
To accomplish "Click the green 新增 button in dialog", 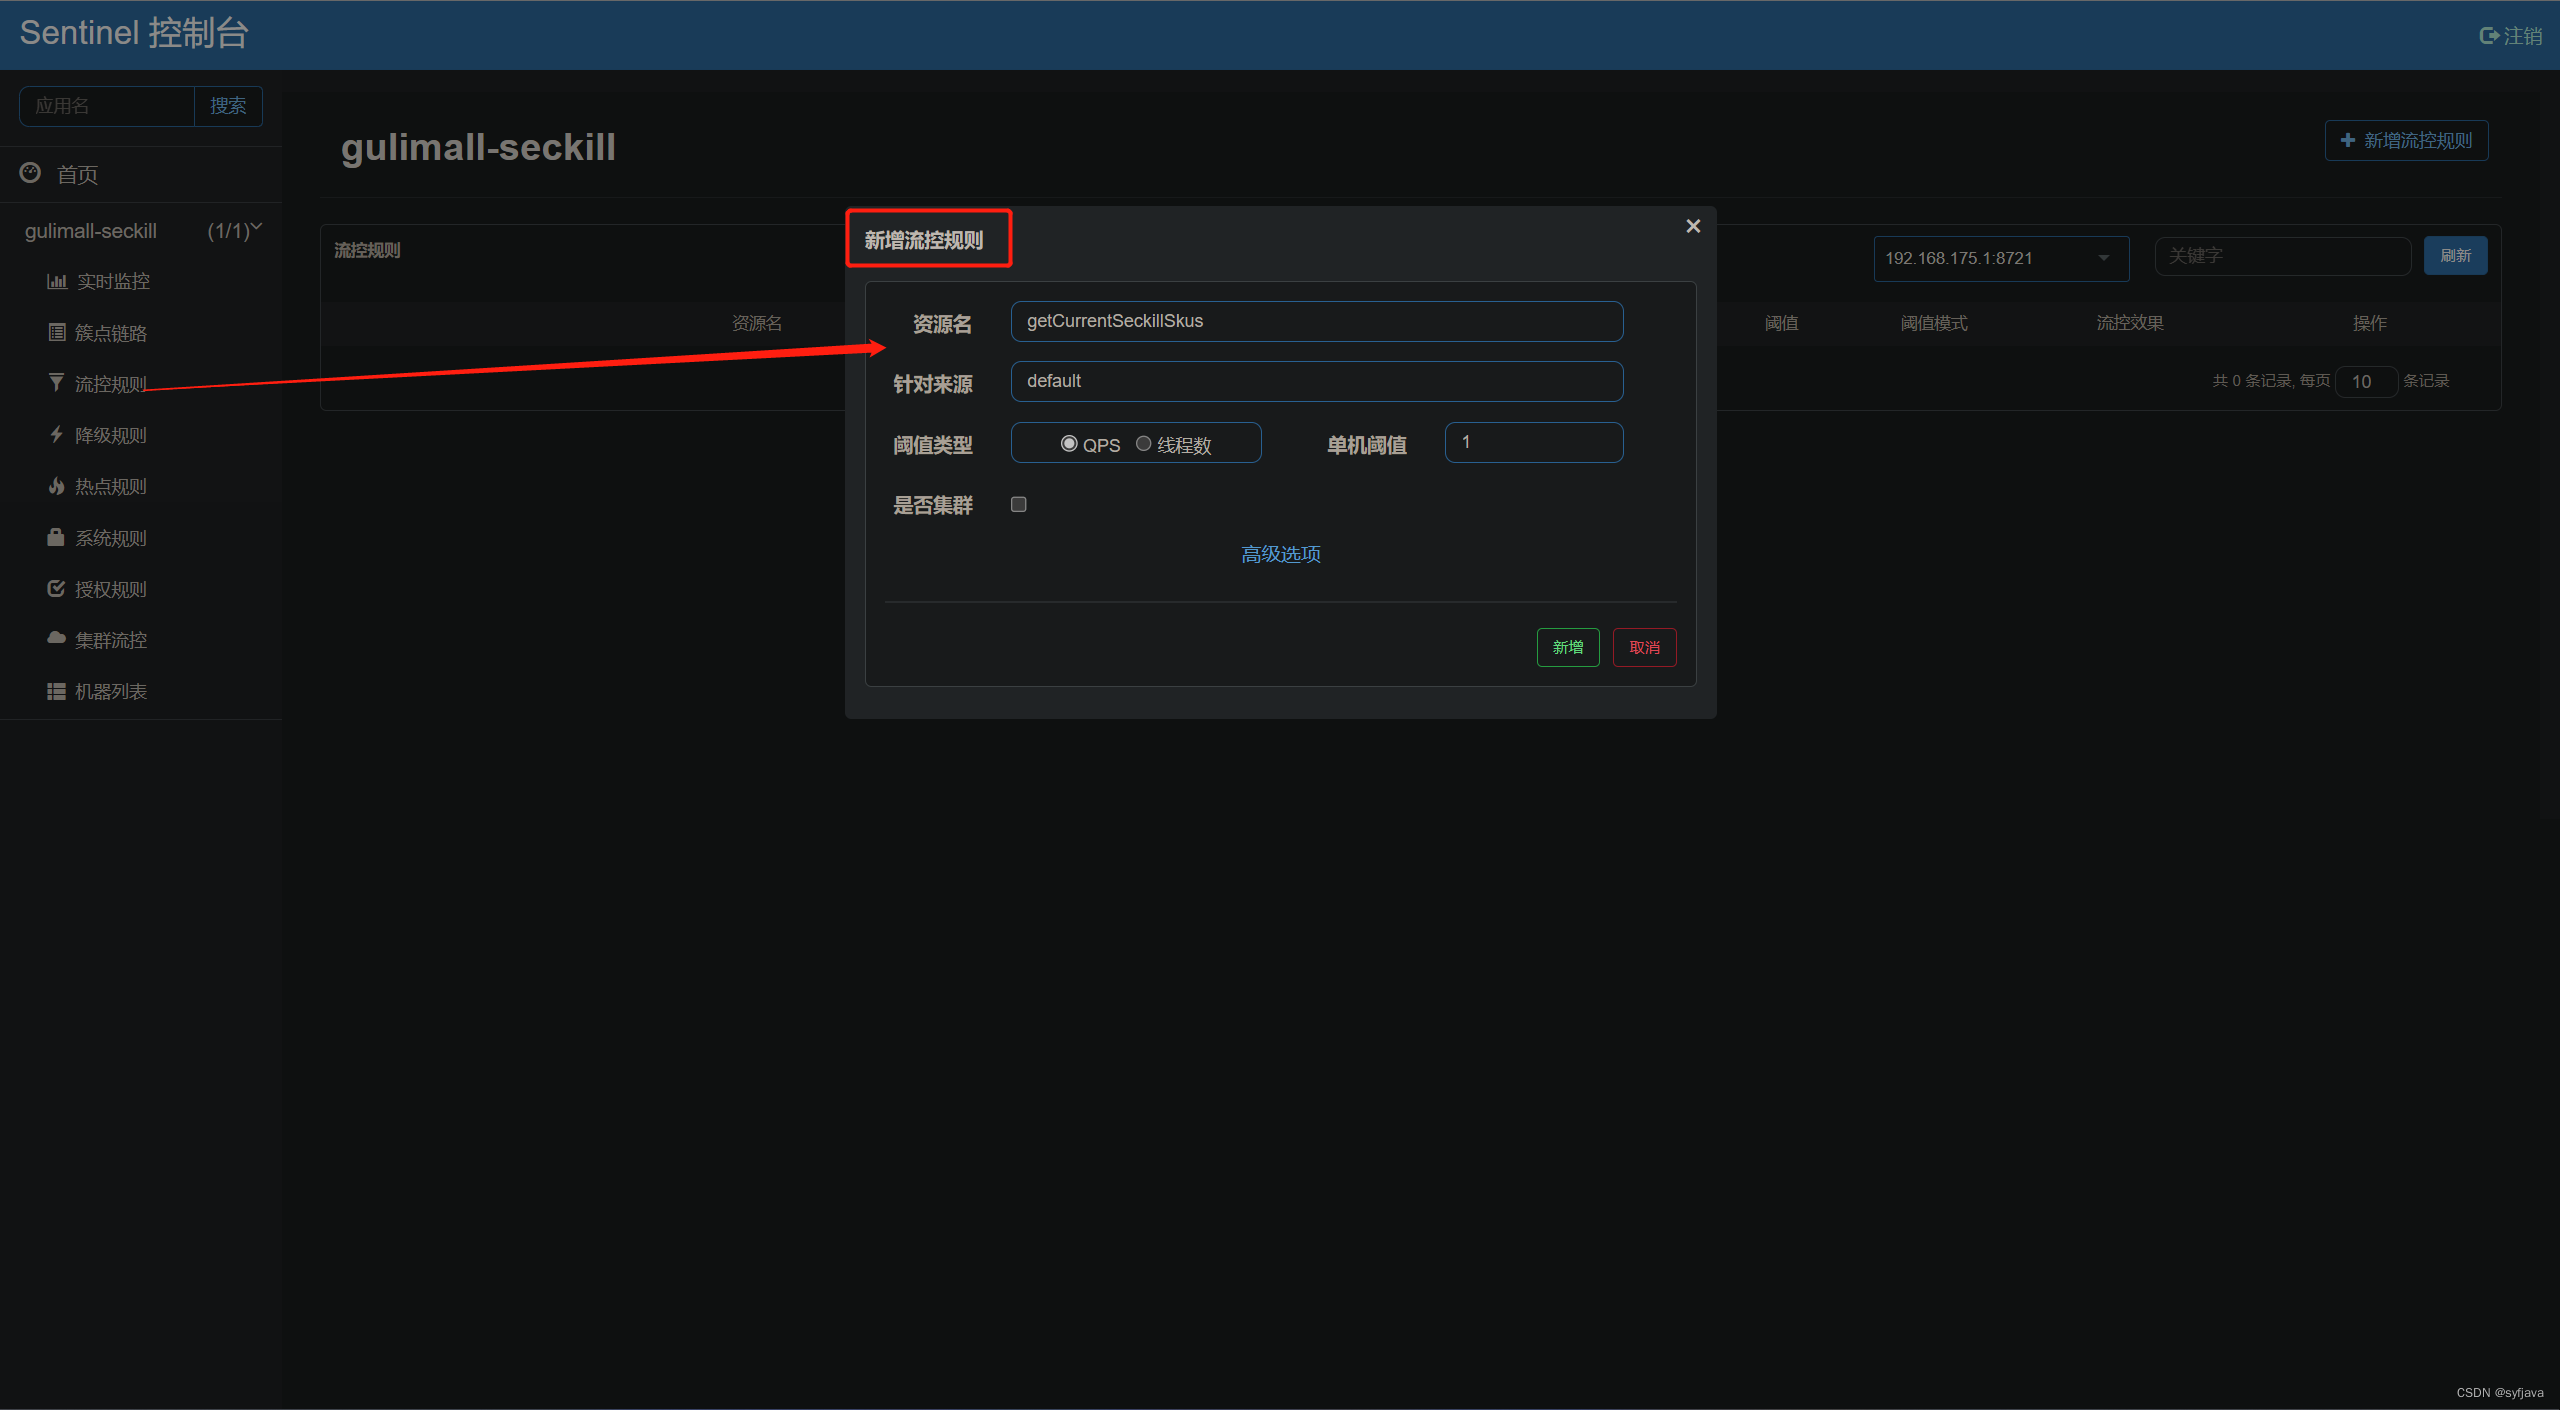I will click(1567, 647).
